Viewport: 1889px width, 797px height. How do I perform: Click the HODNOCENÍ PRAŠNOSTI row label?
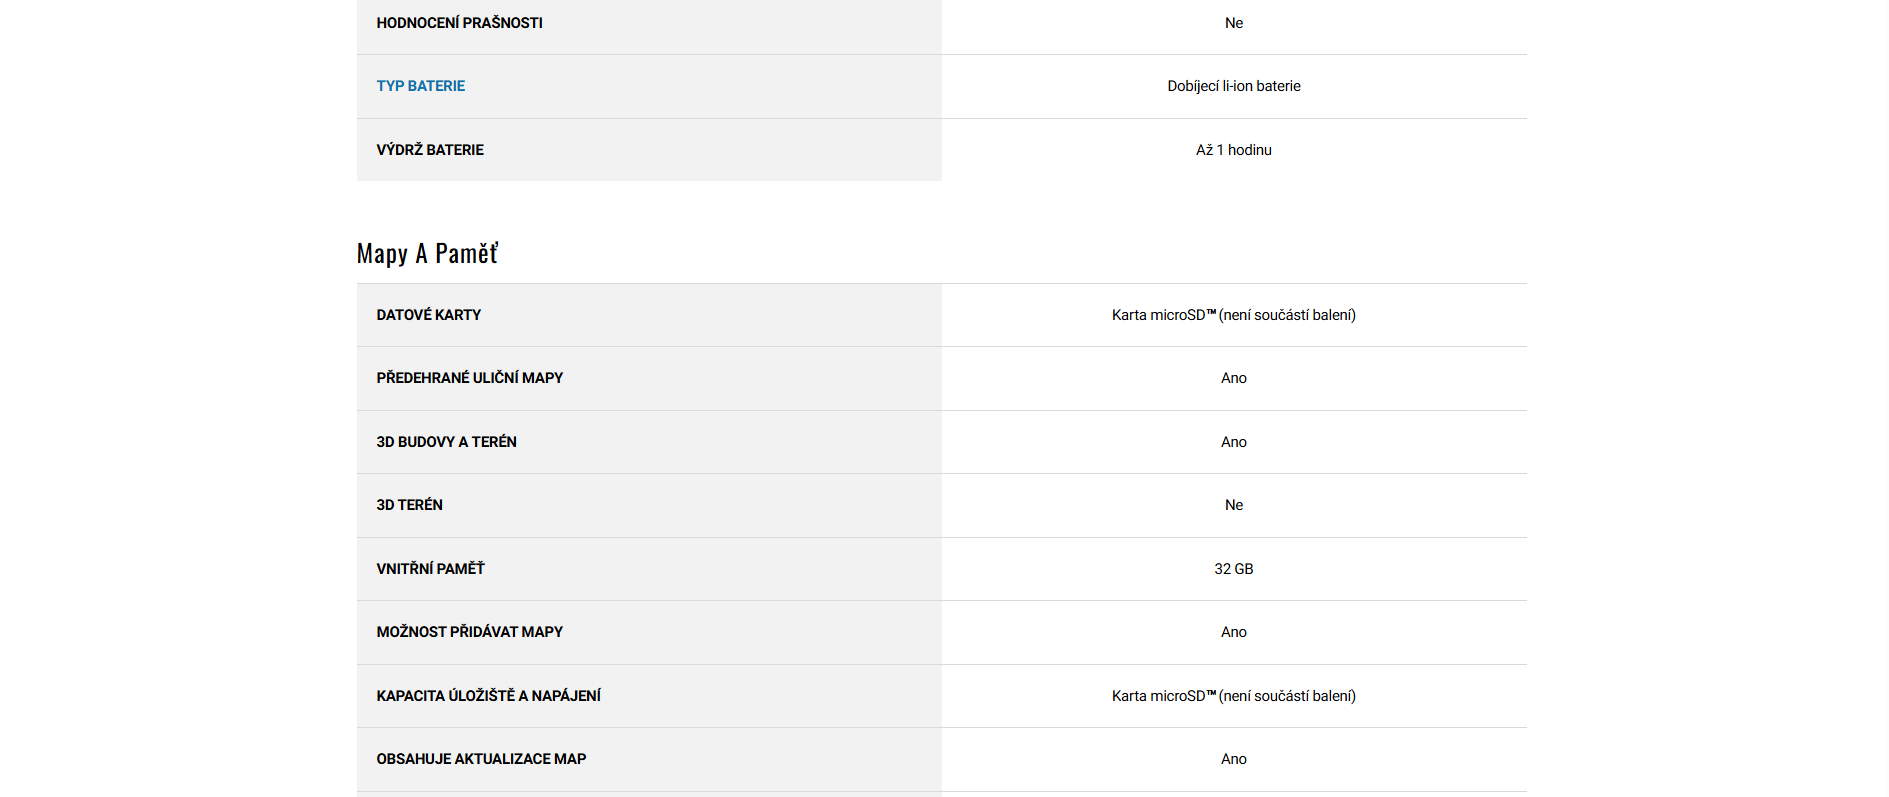[459, 23]
